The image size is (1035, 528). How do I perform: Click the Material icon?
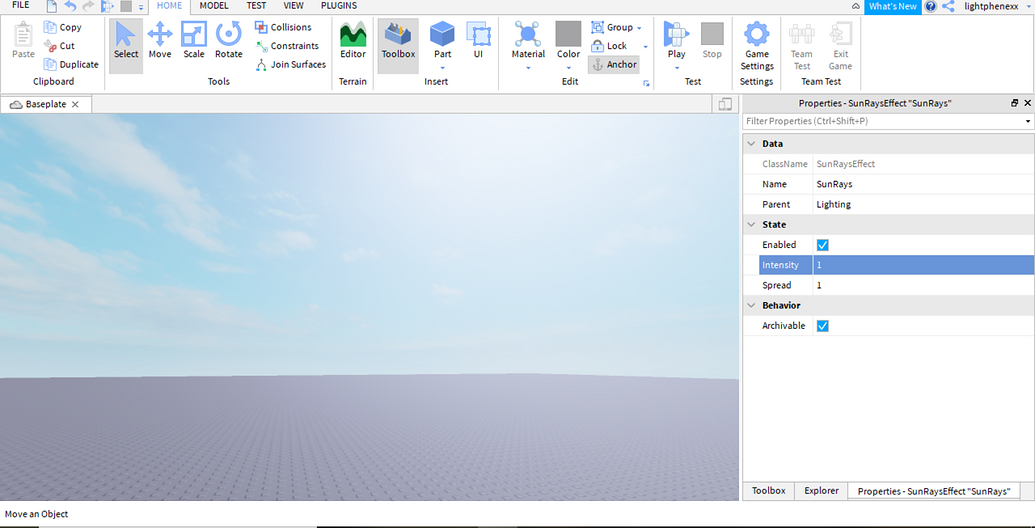pyautogui.click(x=527, y=34)
